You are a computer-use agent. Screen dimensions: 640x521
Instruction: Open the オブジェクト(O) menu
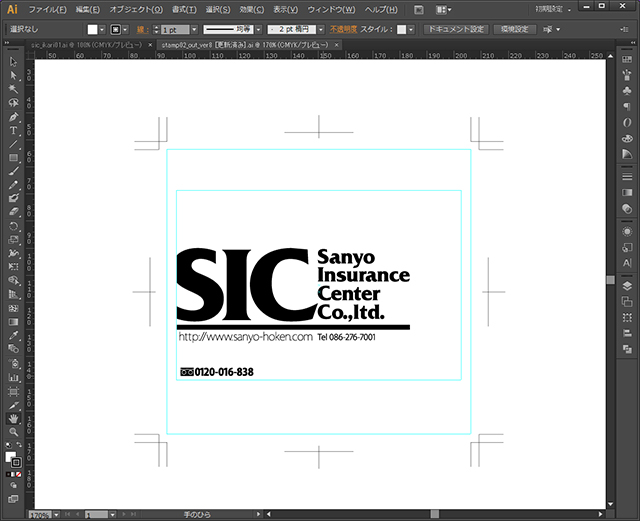136,9
